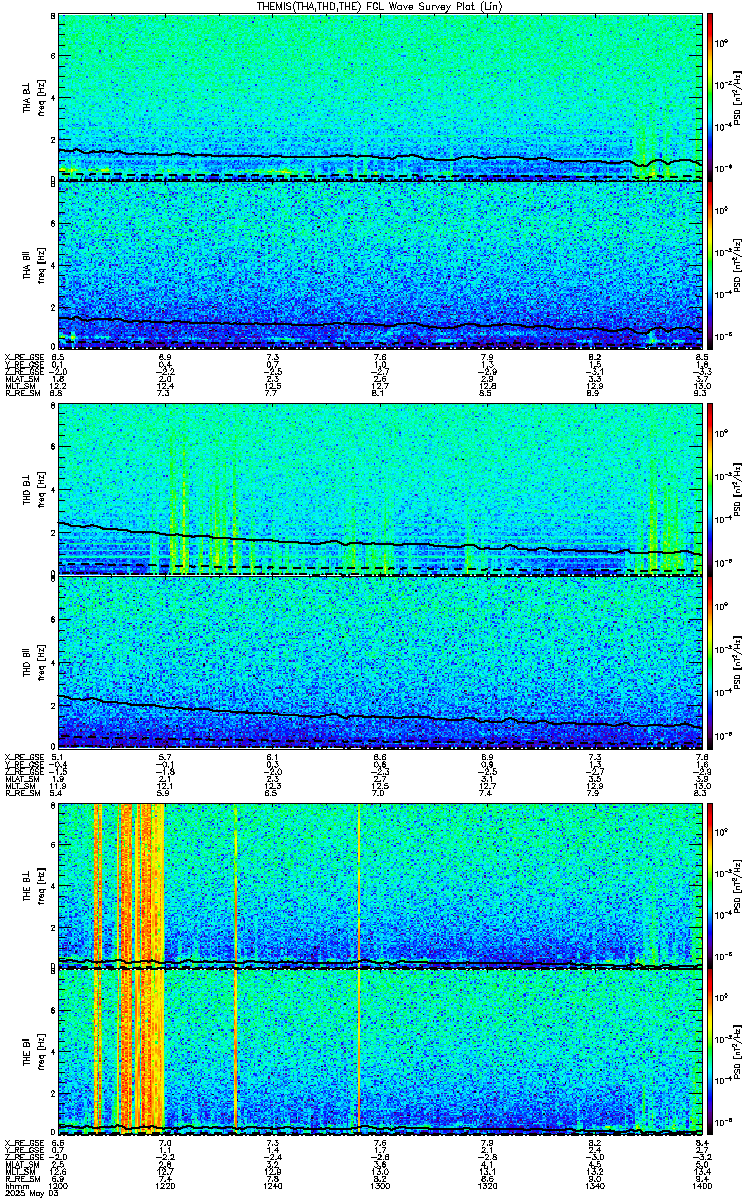Image resolution: width=750 pixels, height=1200 pixels.
Task: Click the '1340' time tick label
Action: [x=594, y=1184]
